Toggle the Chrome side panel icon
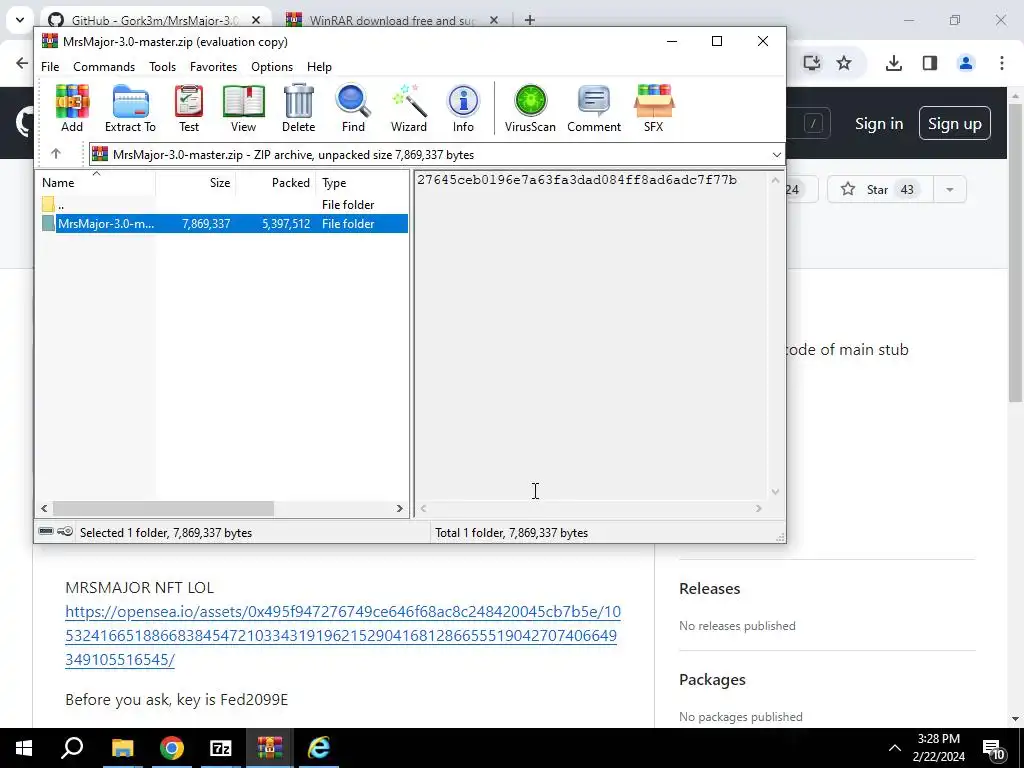Screen dimensions: 1024x768 point(930,63)
